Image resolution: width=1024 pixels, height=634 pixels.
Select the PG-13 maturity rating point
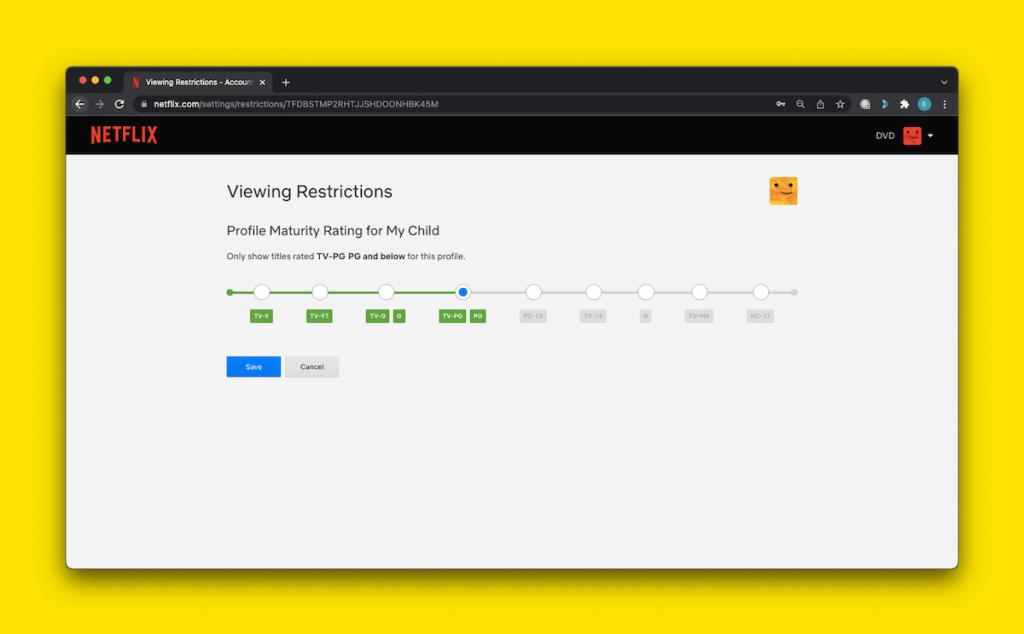click(x=533, y=292)
